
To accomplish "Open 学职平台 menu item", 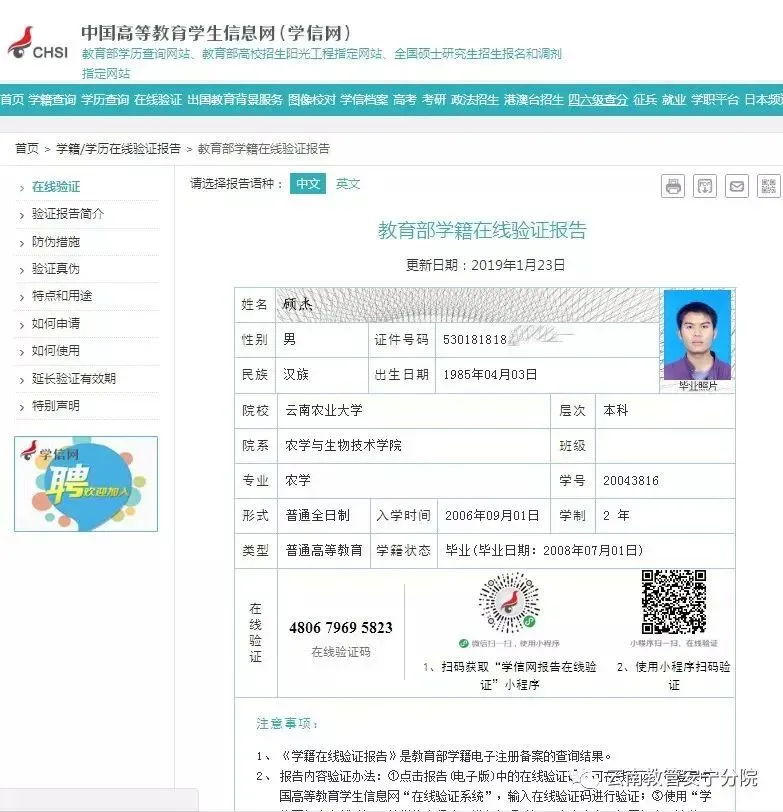I will click(x=715, y=99).
